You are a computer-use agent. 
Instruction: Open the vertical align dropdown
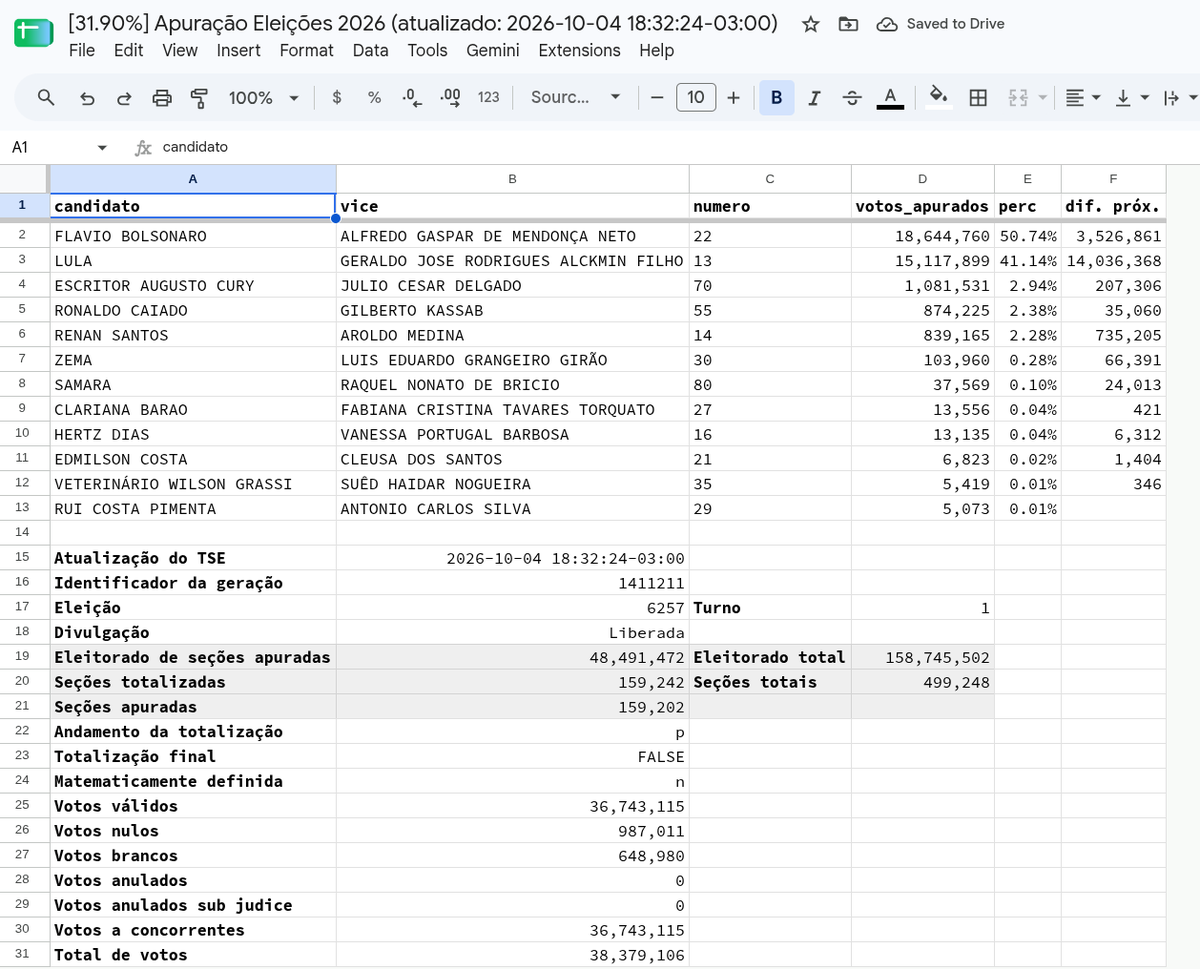[1132, 97]
